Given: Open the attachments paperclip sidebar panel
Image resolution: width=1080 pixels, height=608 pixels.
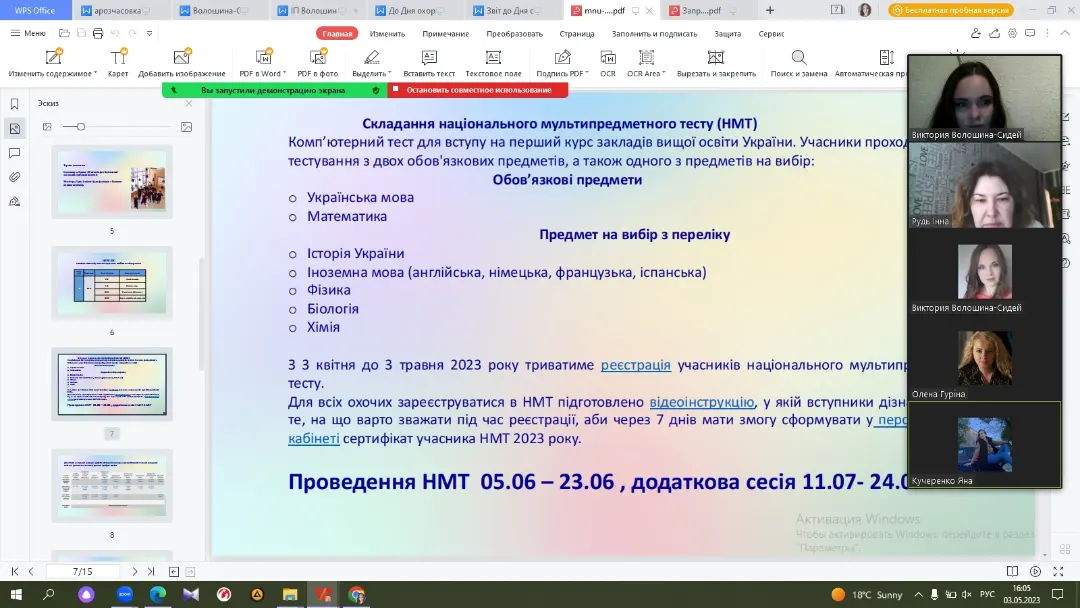Looking at the screenshot, I should coord(14,177).
